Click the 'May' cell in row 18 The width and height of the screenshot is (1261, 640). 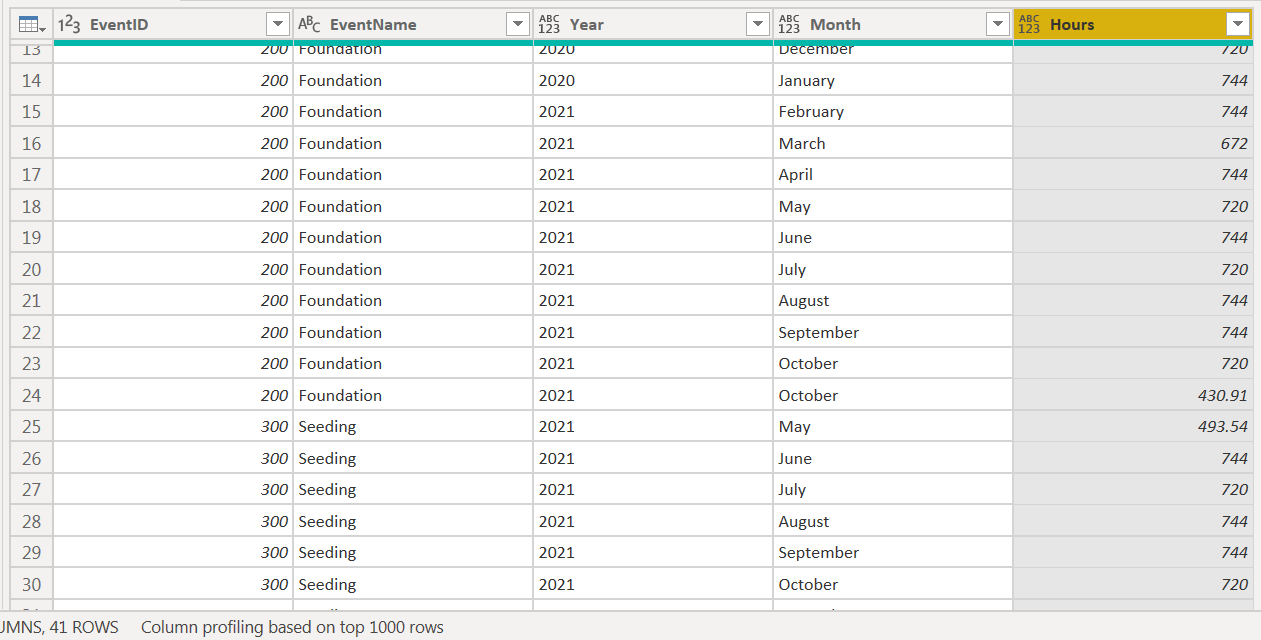[893, 206]
